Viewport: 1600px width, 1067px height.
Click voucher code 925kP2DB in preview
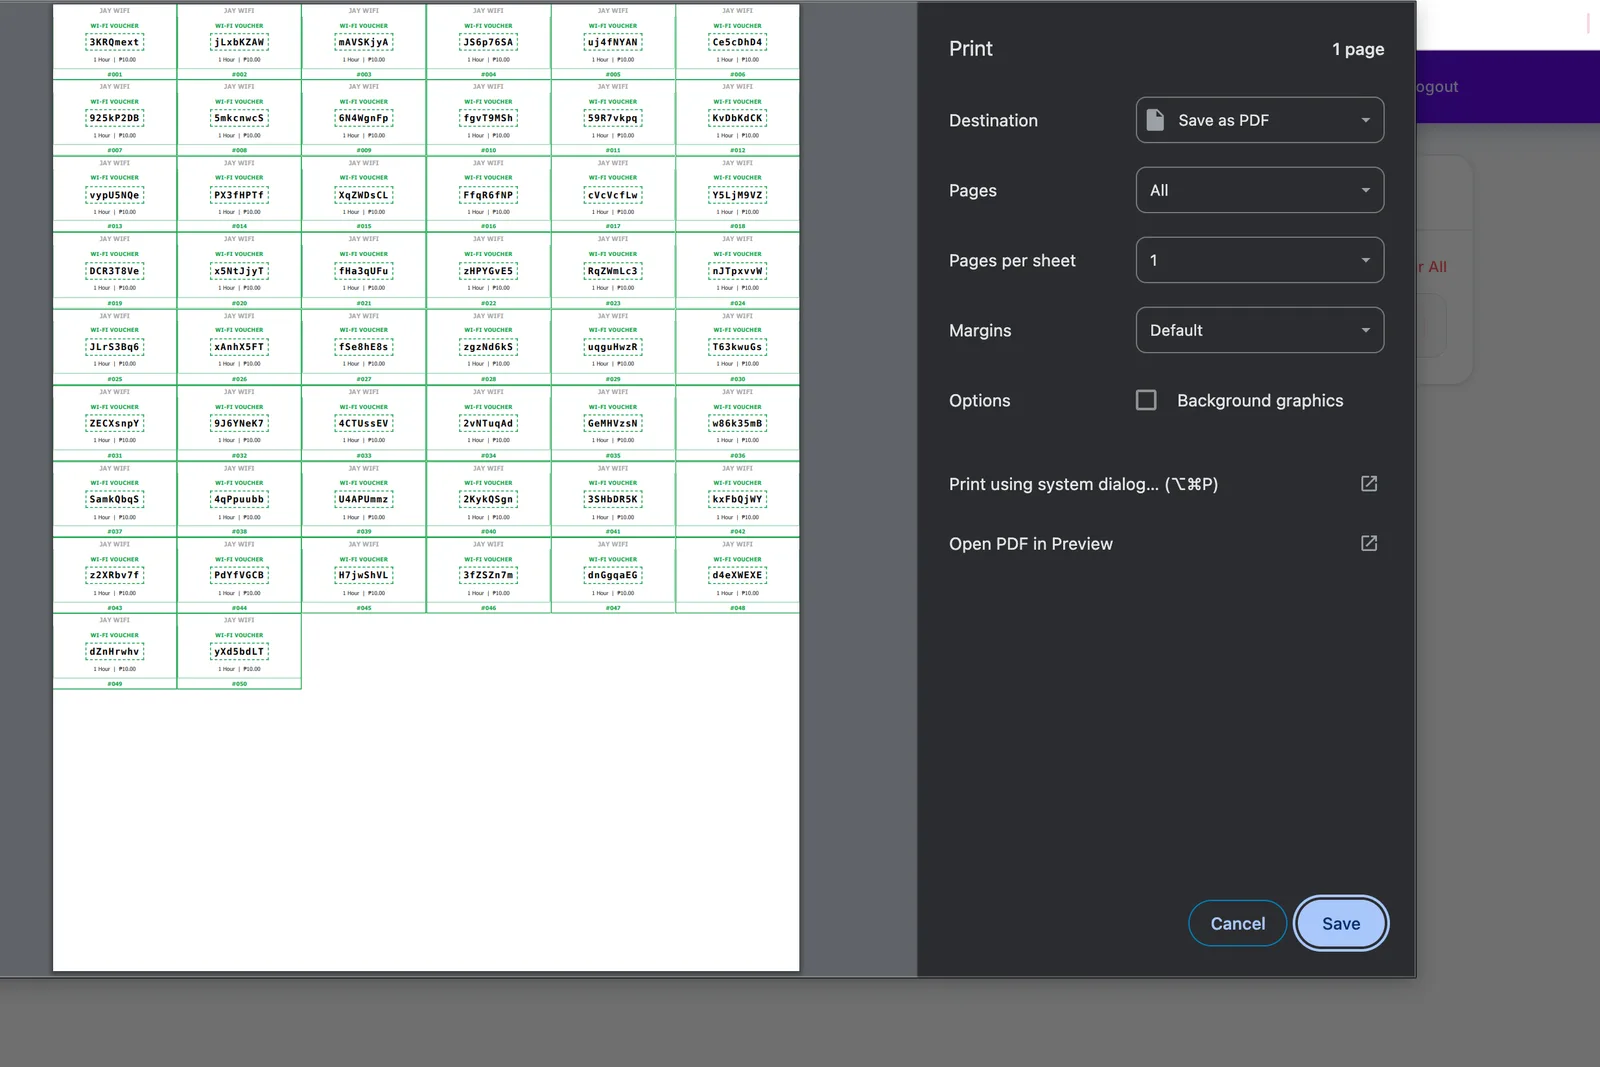[115, 118]
